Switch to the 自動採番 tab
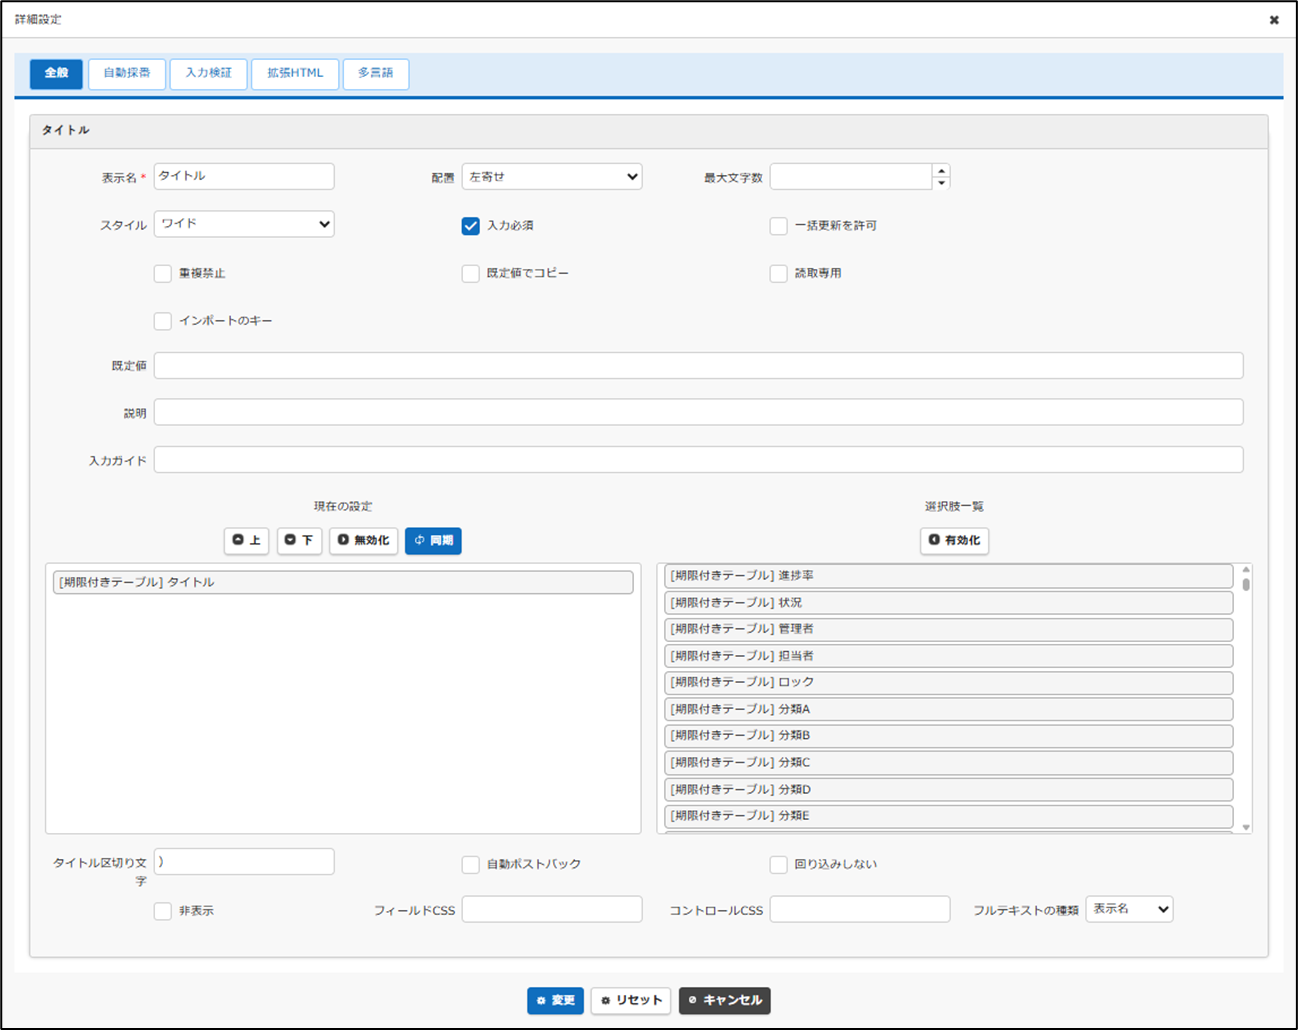 [x=127, y=73]
